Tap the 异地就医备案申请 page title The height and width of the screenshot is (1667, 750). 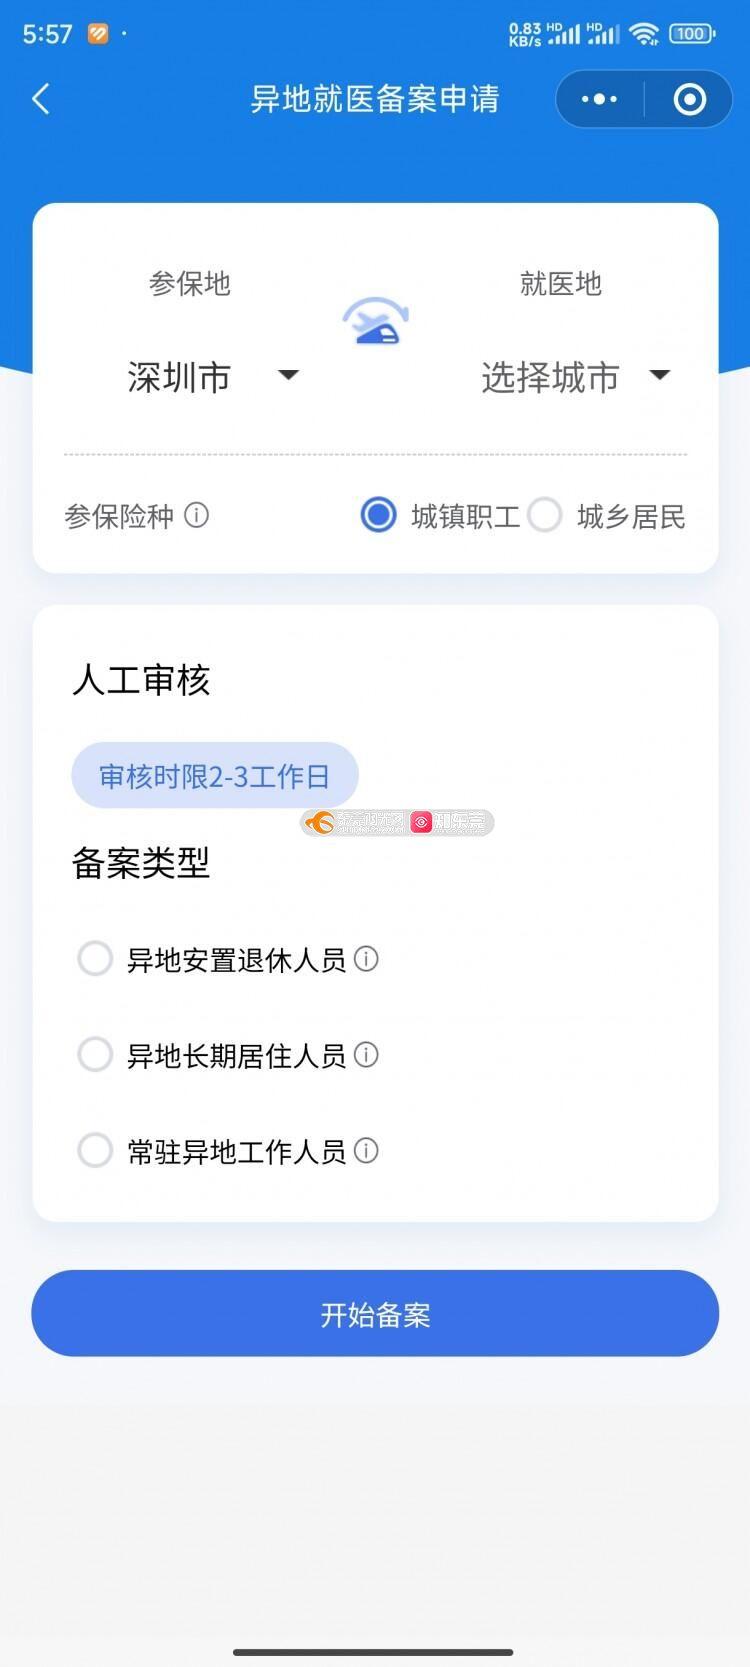[x=374, y=99]
